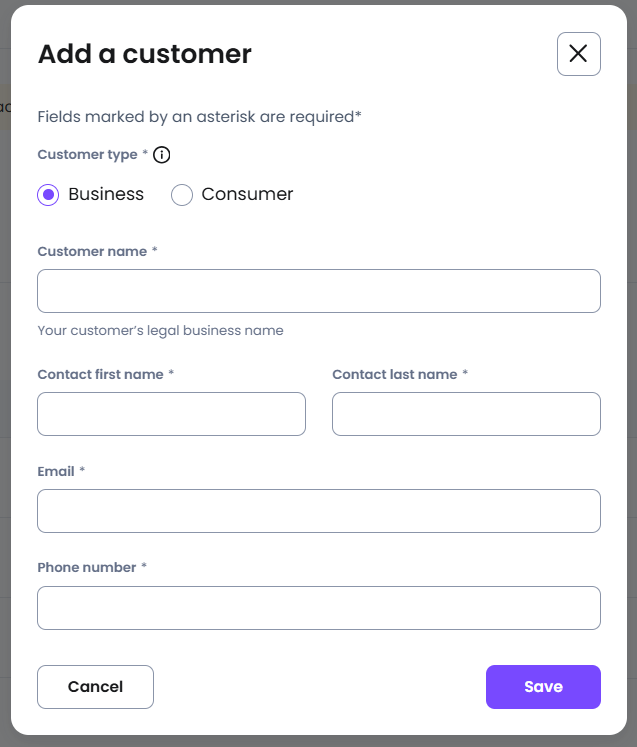Click the Add a customer heading
This screenshot has height=747, width=637.
coord(145,54)
